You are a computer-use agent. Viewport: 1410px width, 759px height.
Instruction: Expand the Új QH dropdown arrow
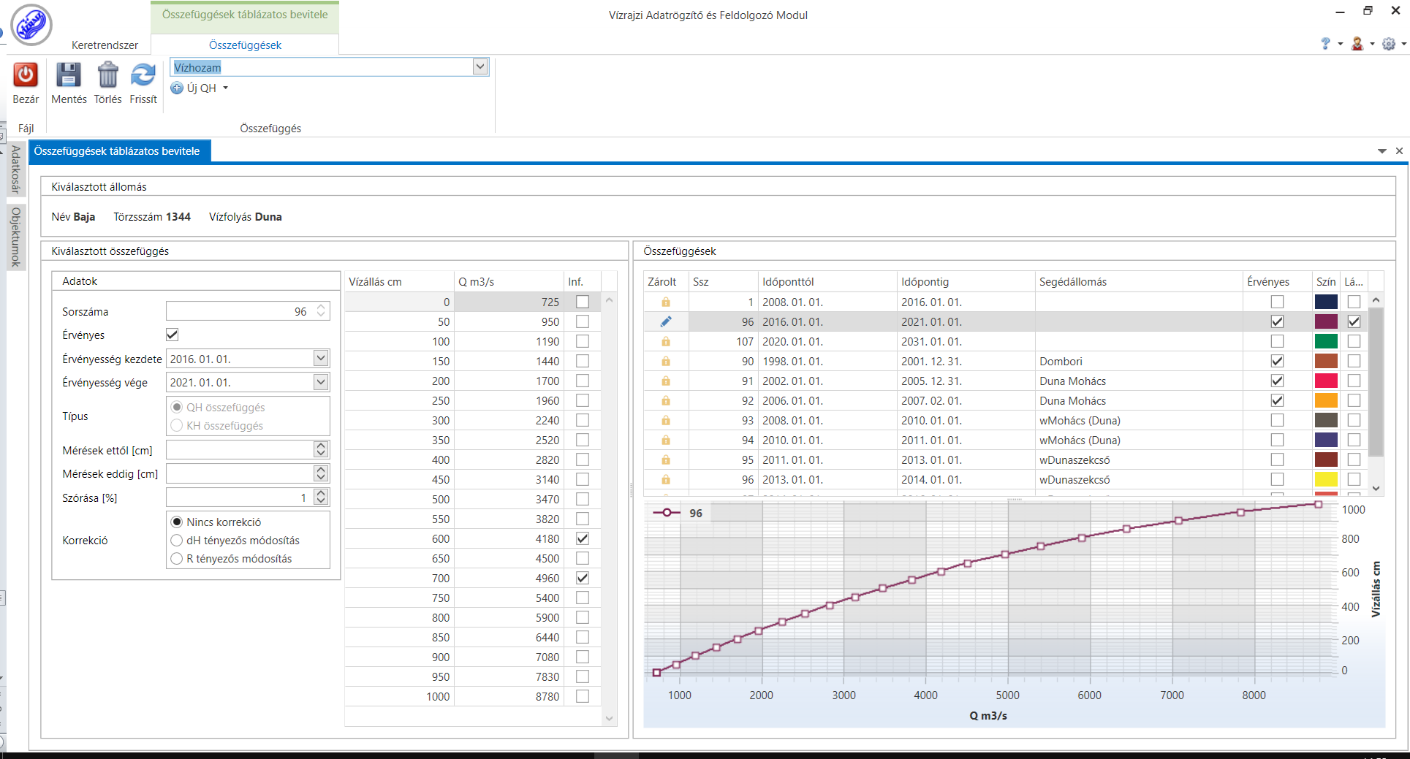point(225,88)
